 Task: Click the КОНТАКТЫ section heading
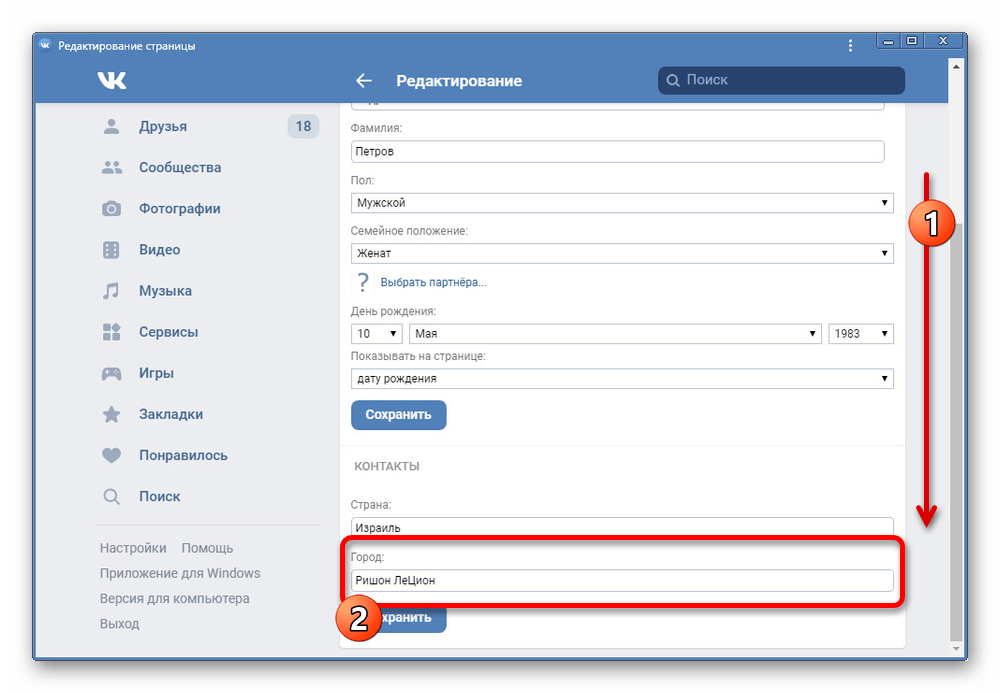pos(386,466)
